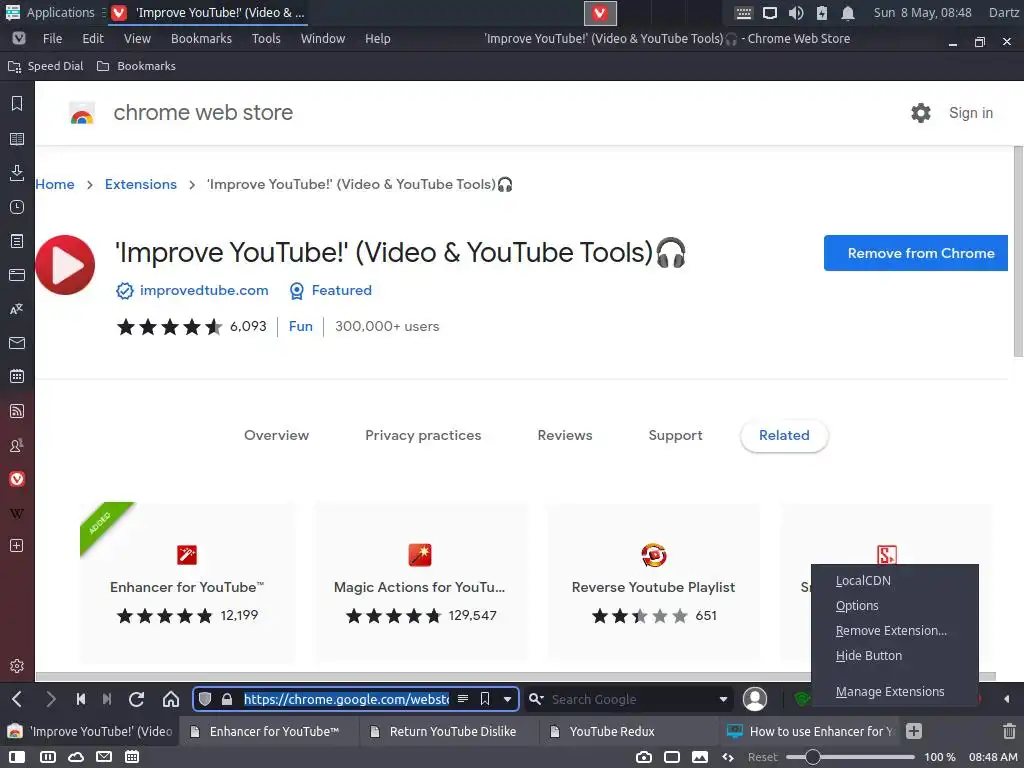
Task: Open calendar status icon in status bar
Action: [132, 757]
